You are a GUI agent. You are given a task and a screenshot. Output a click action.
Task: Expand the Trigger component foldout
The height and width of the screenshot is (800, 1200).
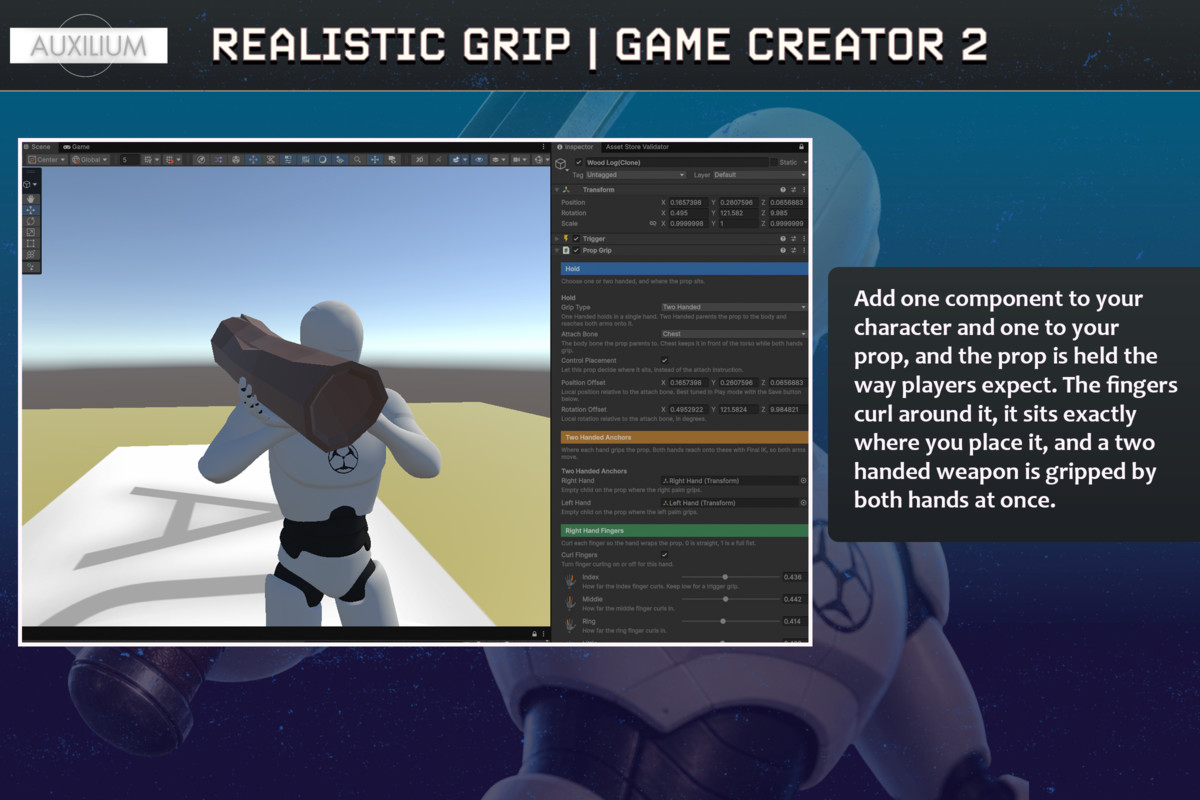coord(557,239)
